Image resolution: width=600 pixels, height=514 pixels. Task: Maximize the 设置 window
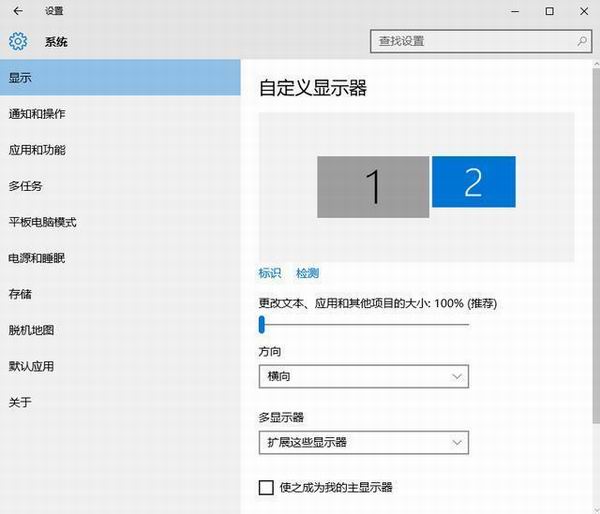(x=549, y=11)
